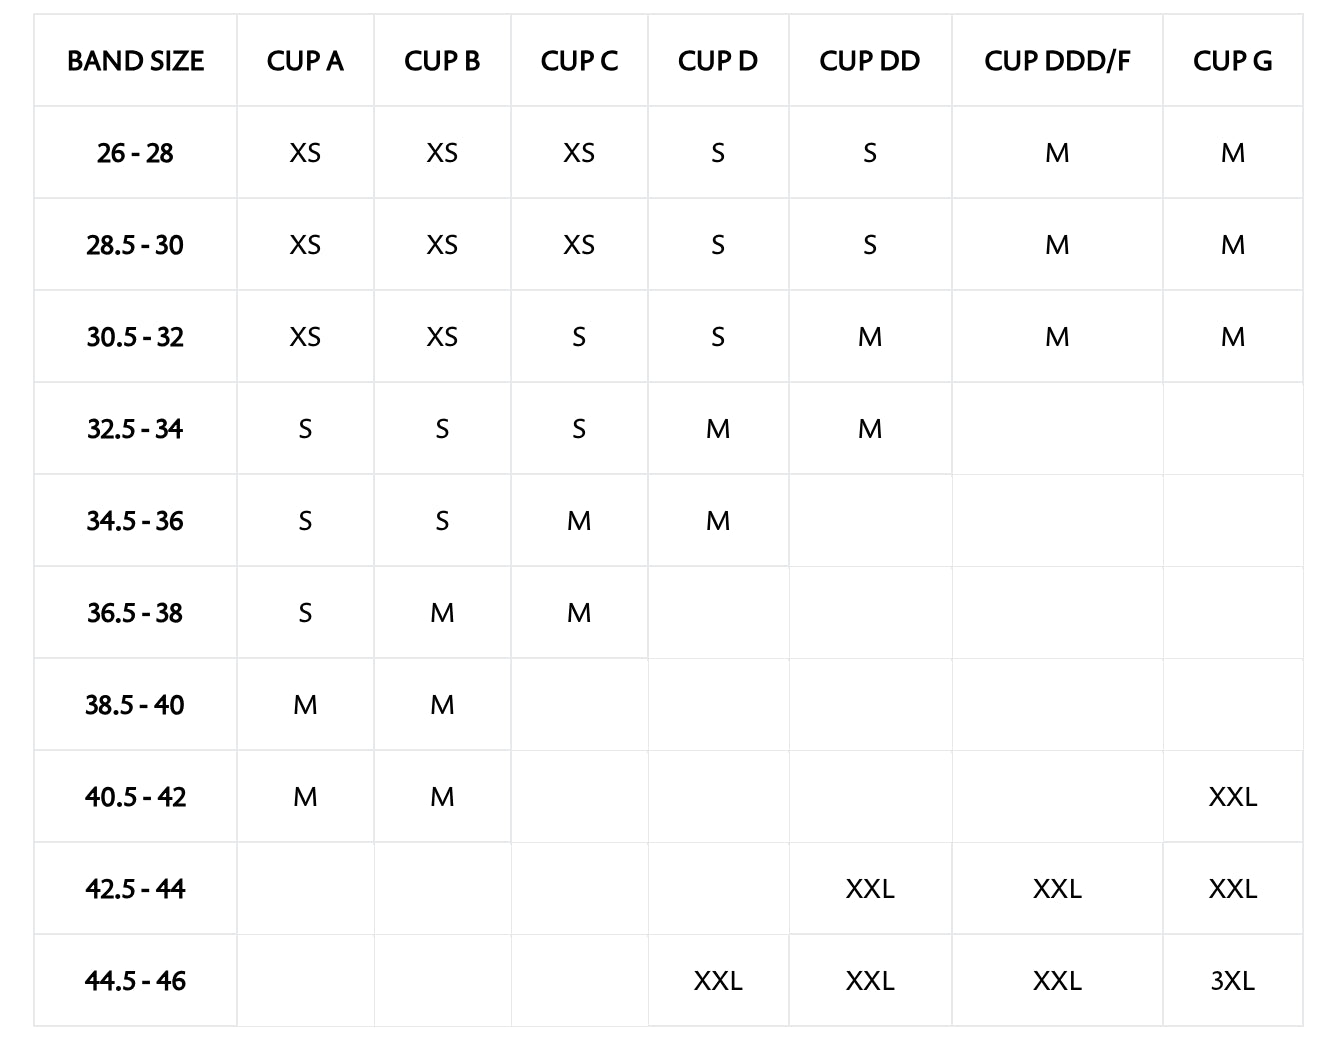The height and width of the screenshot is (1046, 1334).
Task: Click the 30.5 - 32 band row label
Action: [135, 337]
